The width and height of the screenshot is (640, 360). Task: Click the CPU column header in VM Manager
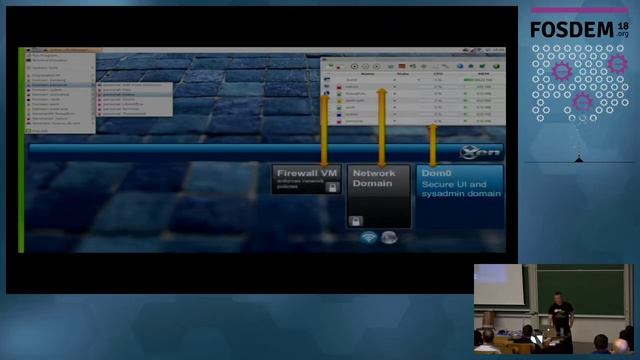click(438, 73)
